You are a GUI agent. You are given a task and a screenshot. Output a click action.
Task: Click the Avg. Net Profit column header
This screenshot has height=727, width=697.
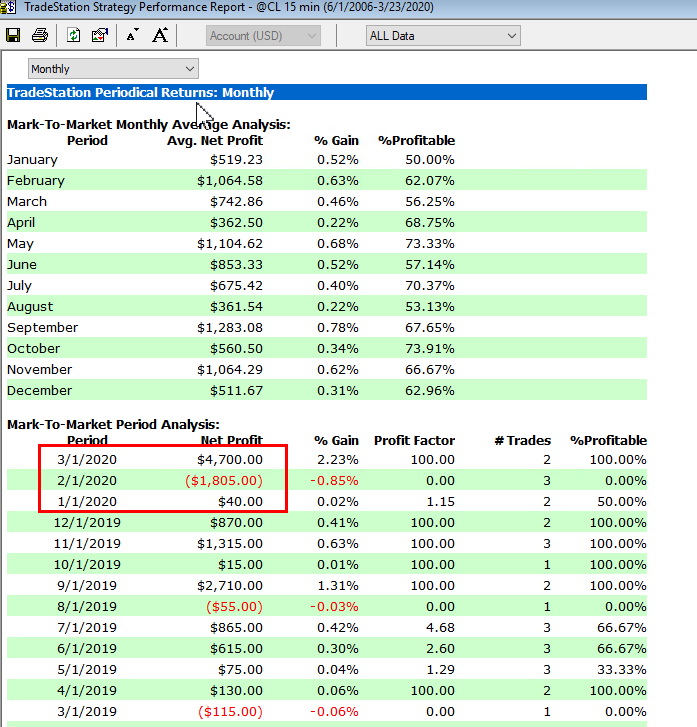click(215, 141)
